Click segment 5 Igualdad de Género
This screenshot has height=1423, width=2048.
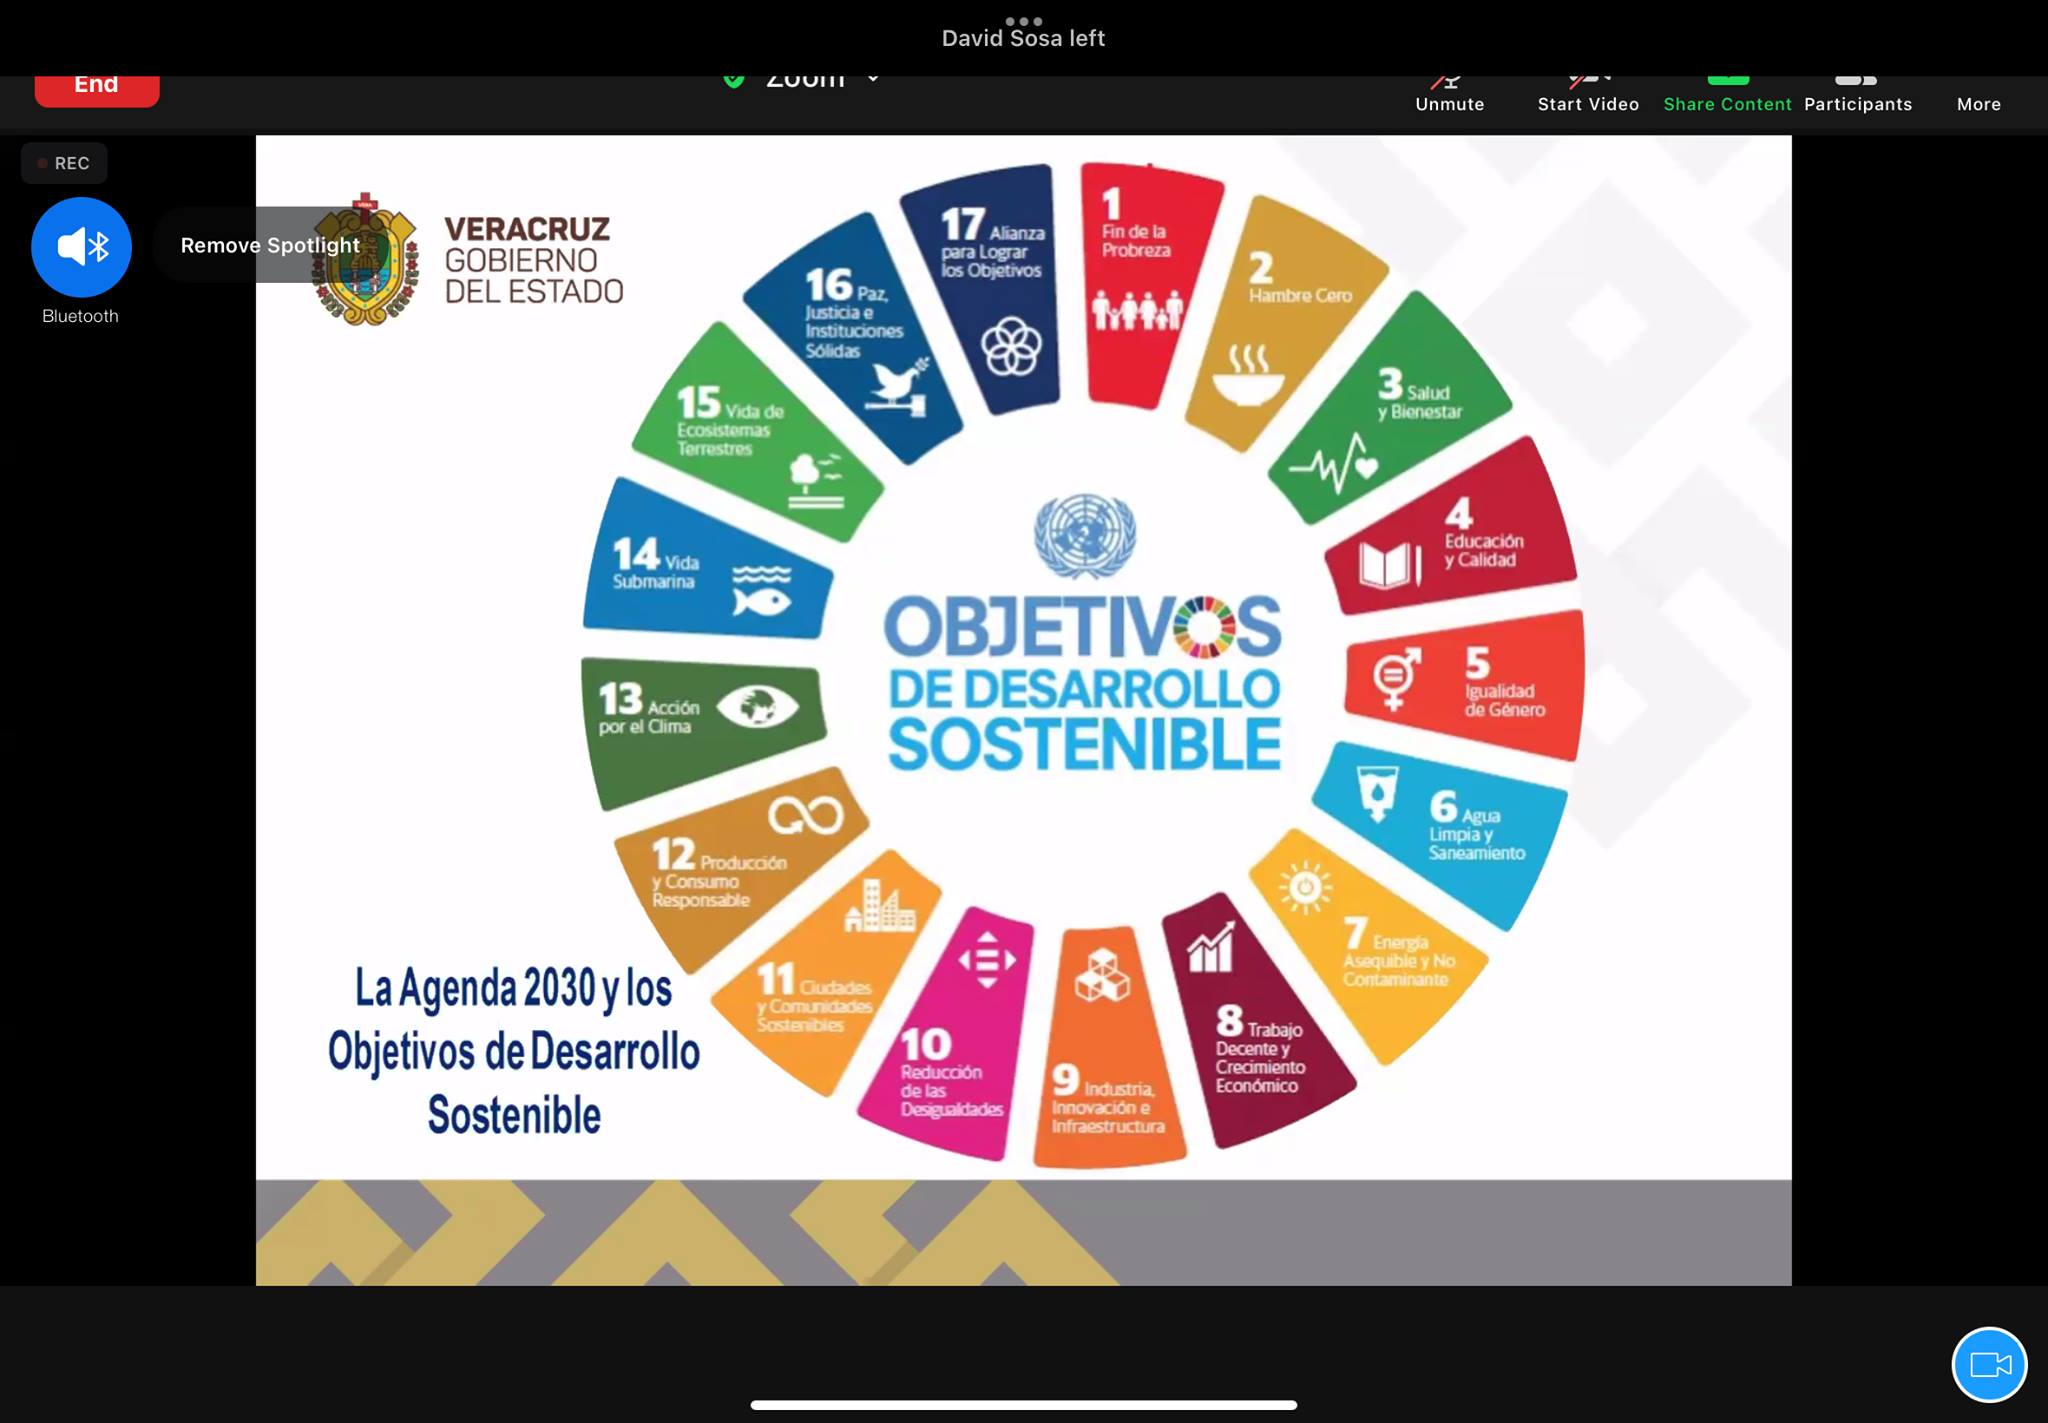pos(1466,685)
